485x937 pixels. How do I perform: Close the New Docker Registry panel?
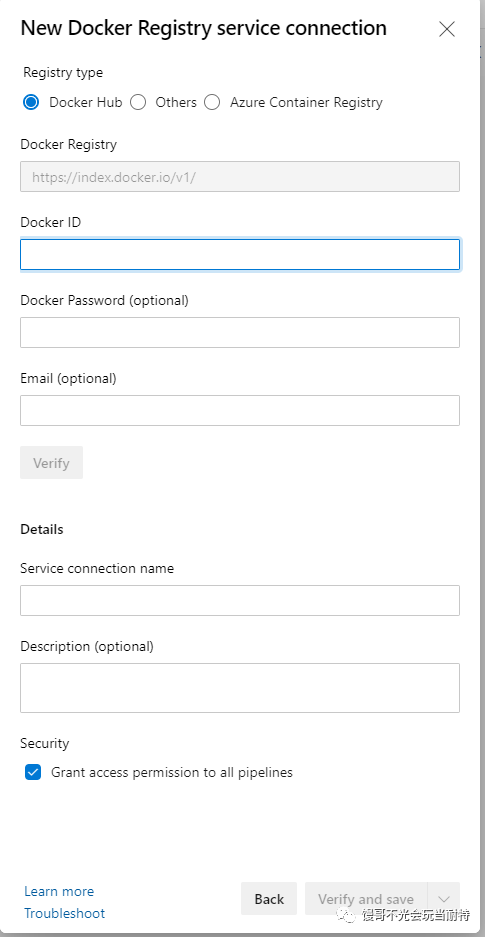click(x=447, y=29)
